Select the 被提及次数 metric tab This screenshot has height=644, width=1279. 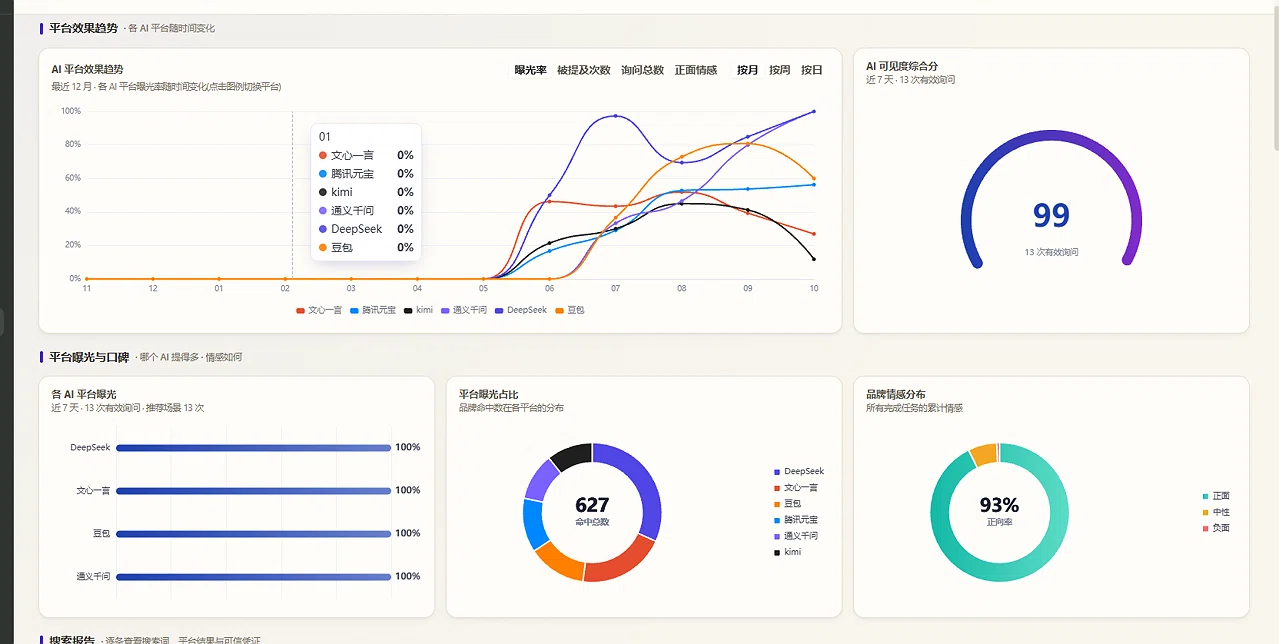point(583,70)
